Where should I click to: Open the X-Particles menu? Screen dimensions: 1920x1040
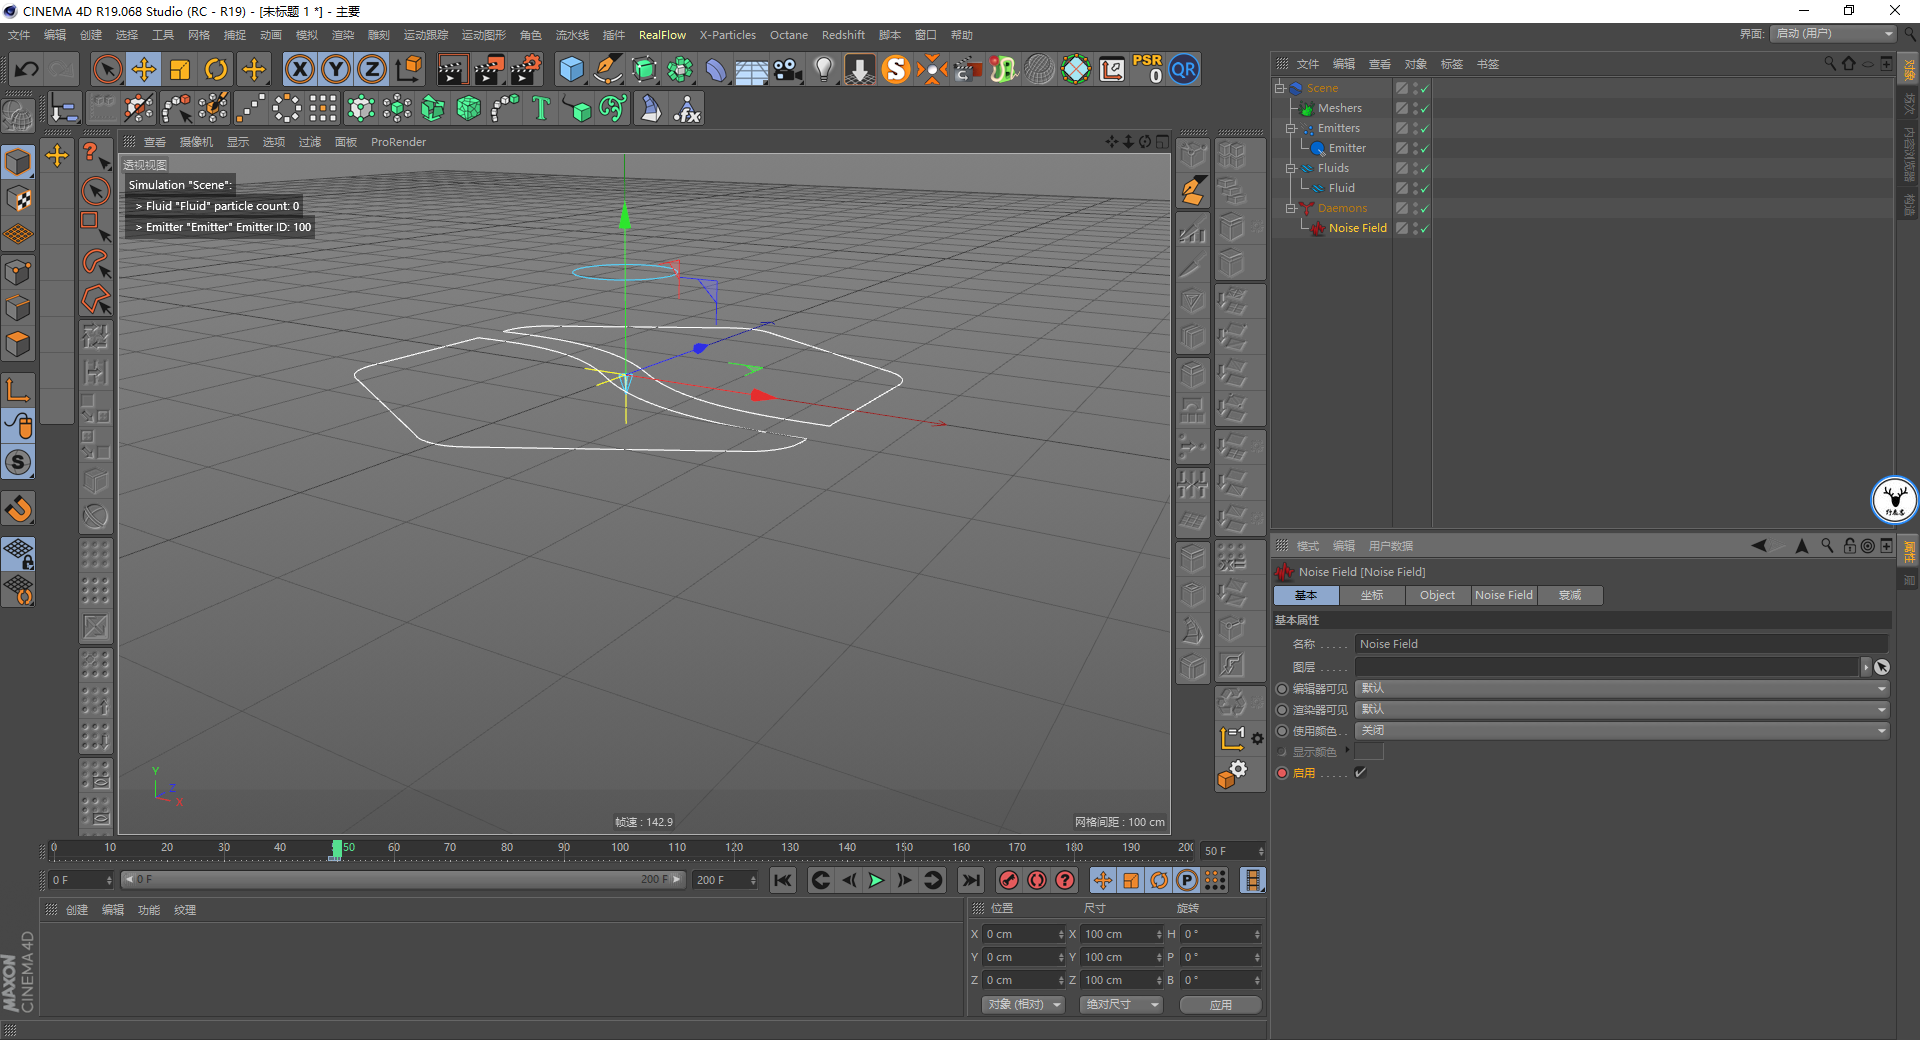point(728,35)
